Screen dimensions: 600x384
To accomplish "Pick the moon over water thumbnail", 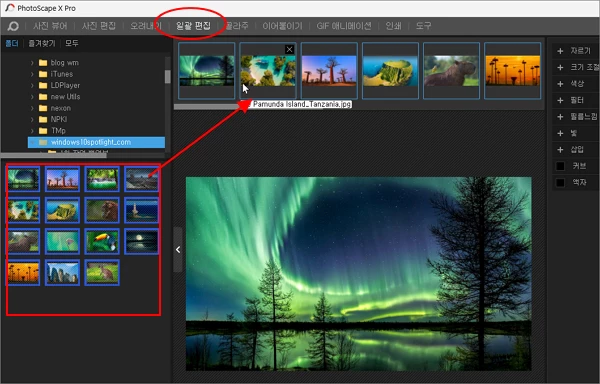I will [x=142, y=241].
